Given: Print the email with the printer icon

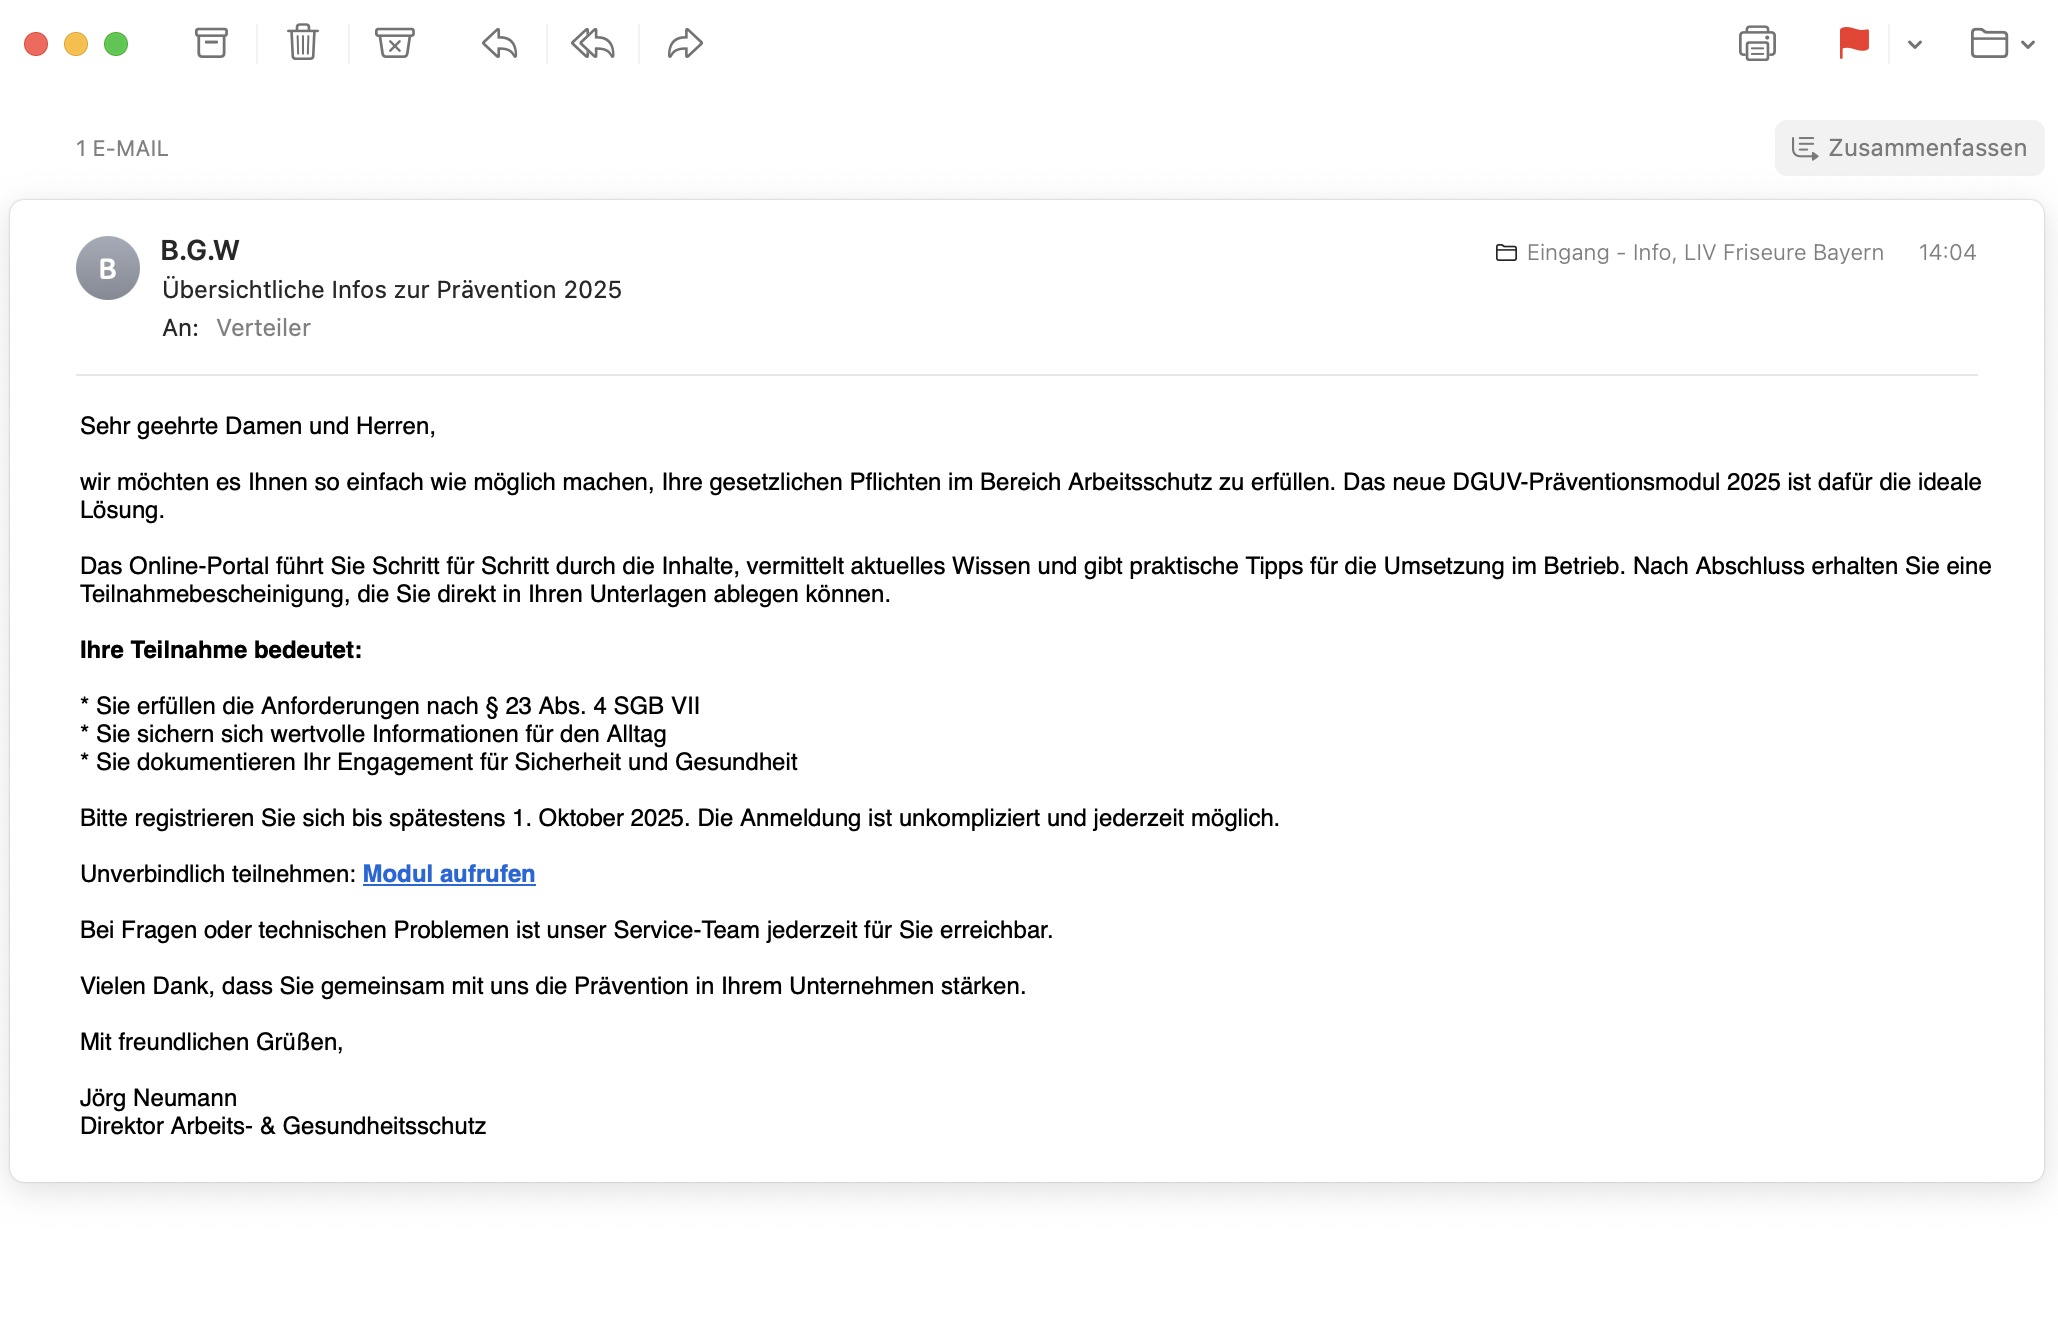Looking at the screenshot, I should pyautogui.click(x=1757, y=44).
